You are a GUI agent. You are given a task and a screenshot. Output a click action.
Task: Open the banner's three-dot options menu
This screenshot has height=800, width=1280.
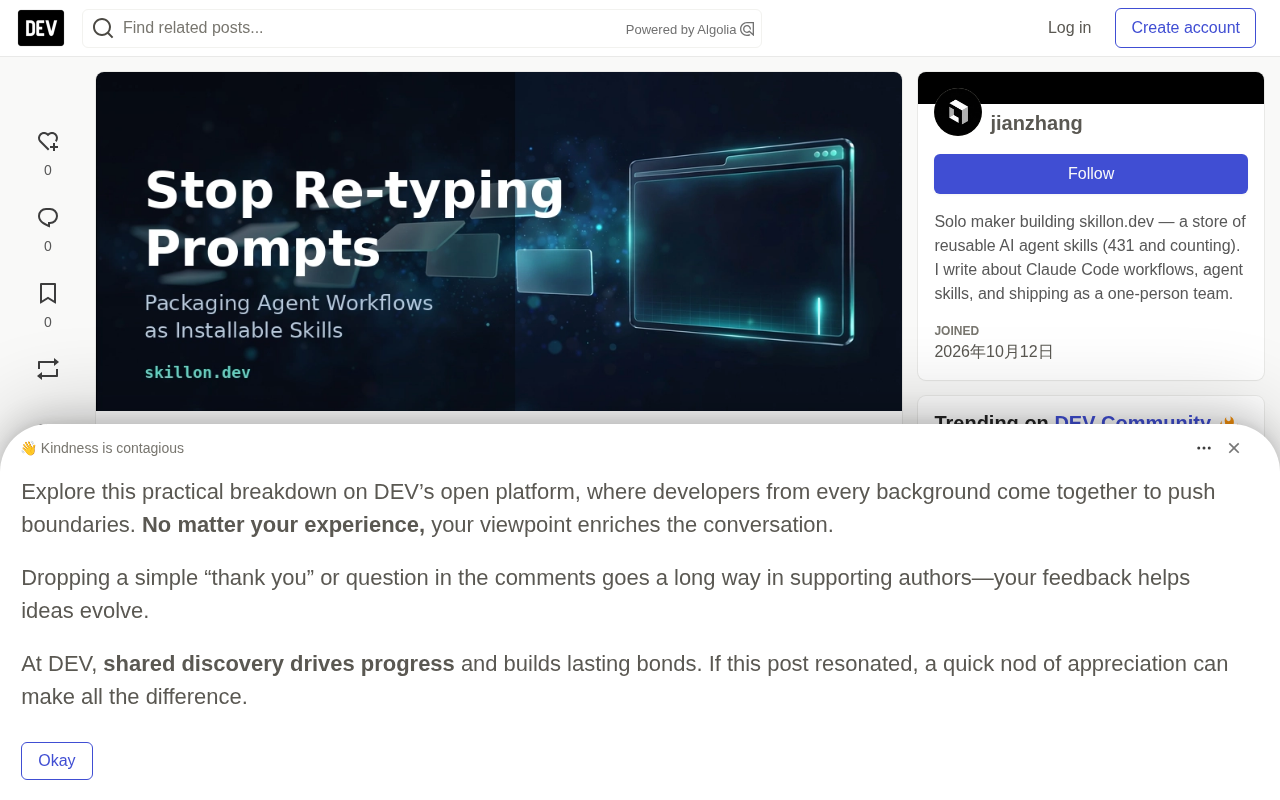[1204, 448]
